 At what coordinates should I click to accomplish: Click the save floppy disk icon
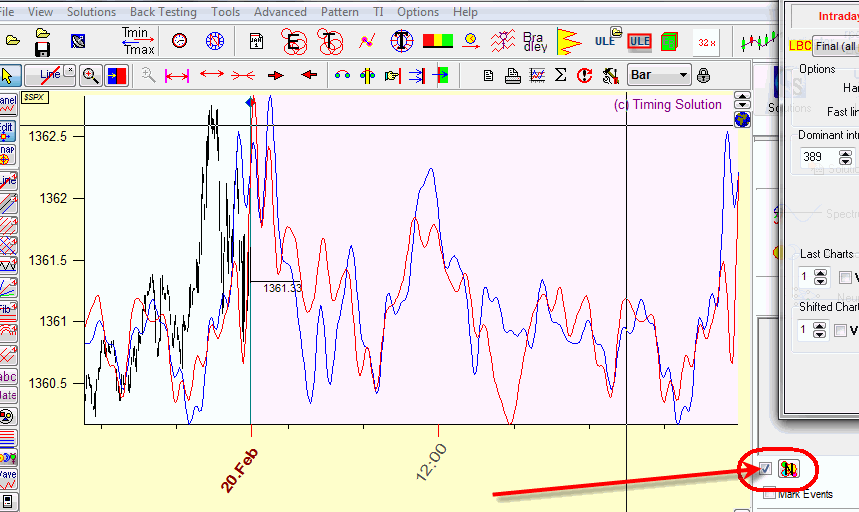[x=42, y=48]
